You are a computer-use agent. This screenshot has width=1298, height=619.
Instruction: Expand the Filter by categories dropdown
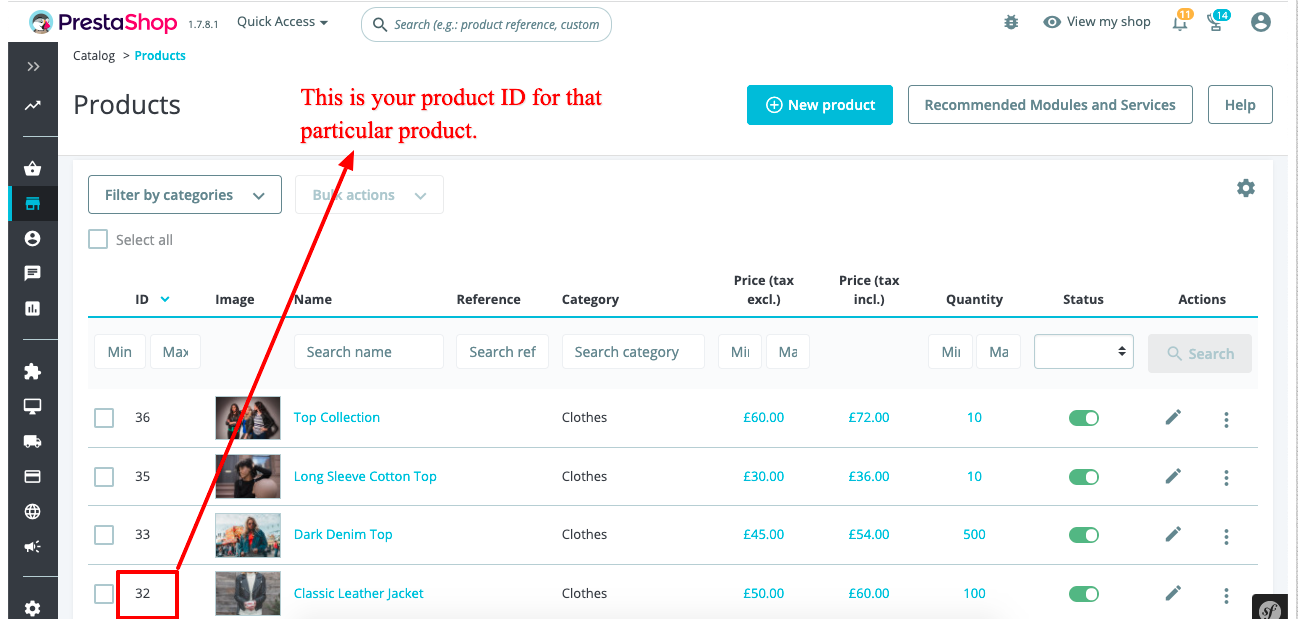click(x=185, y=195)
